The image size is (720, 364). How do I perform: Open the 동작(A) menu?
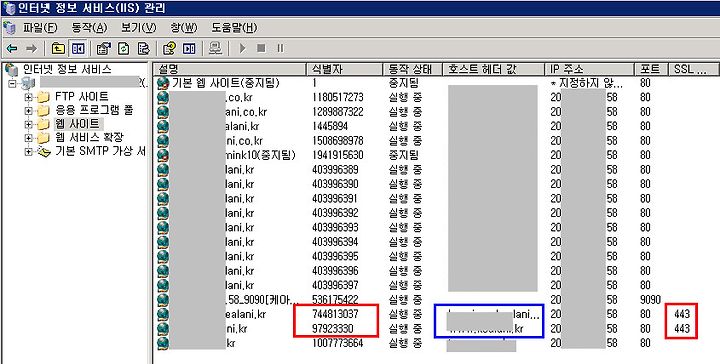[x=89, y=28]
